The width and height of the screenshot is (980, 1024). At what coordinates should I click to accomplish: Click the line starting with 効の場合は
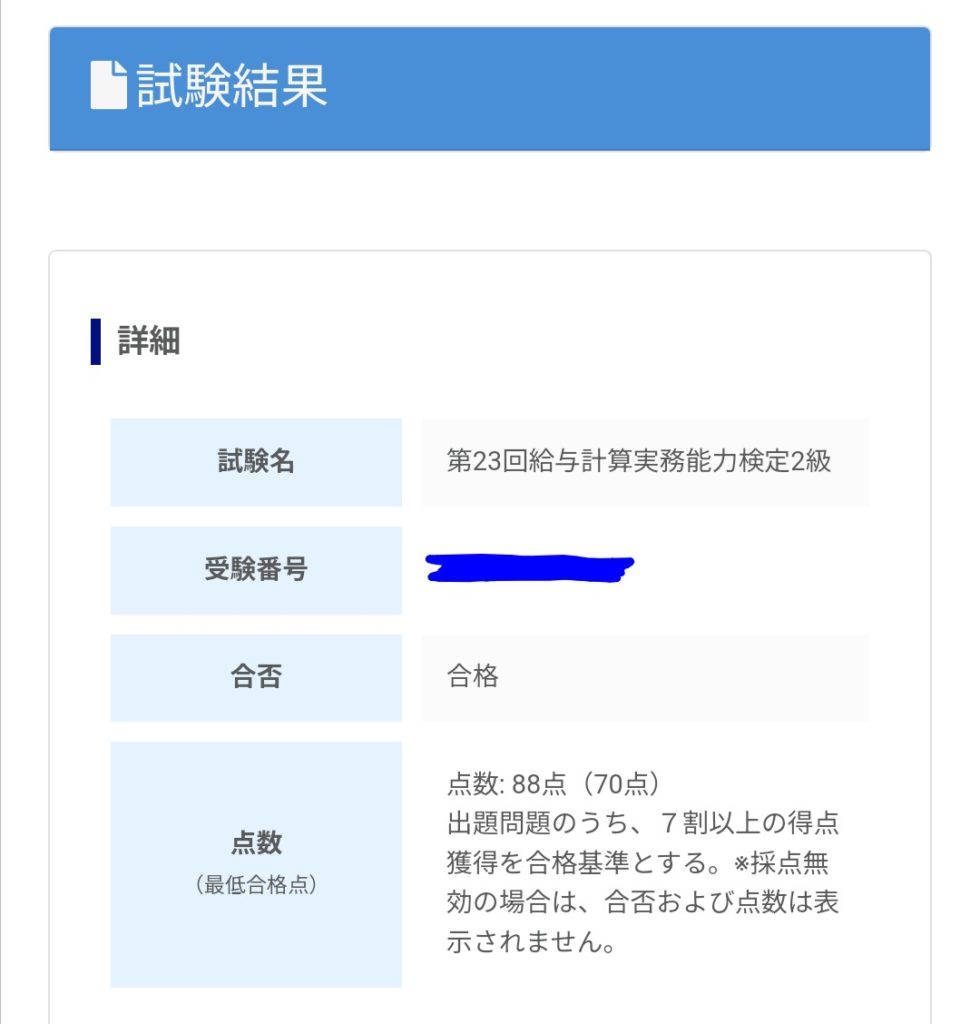point(642,902)
